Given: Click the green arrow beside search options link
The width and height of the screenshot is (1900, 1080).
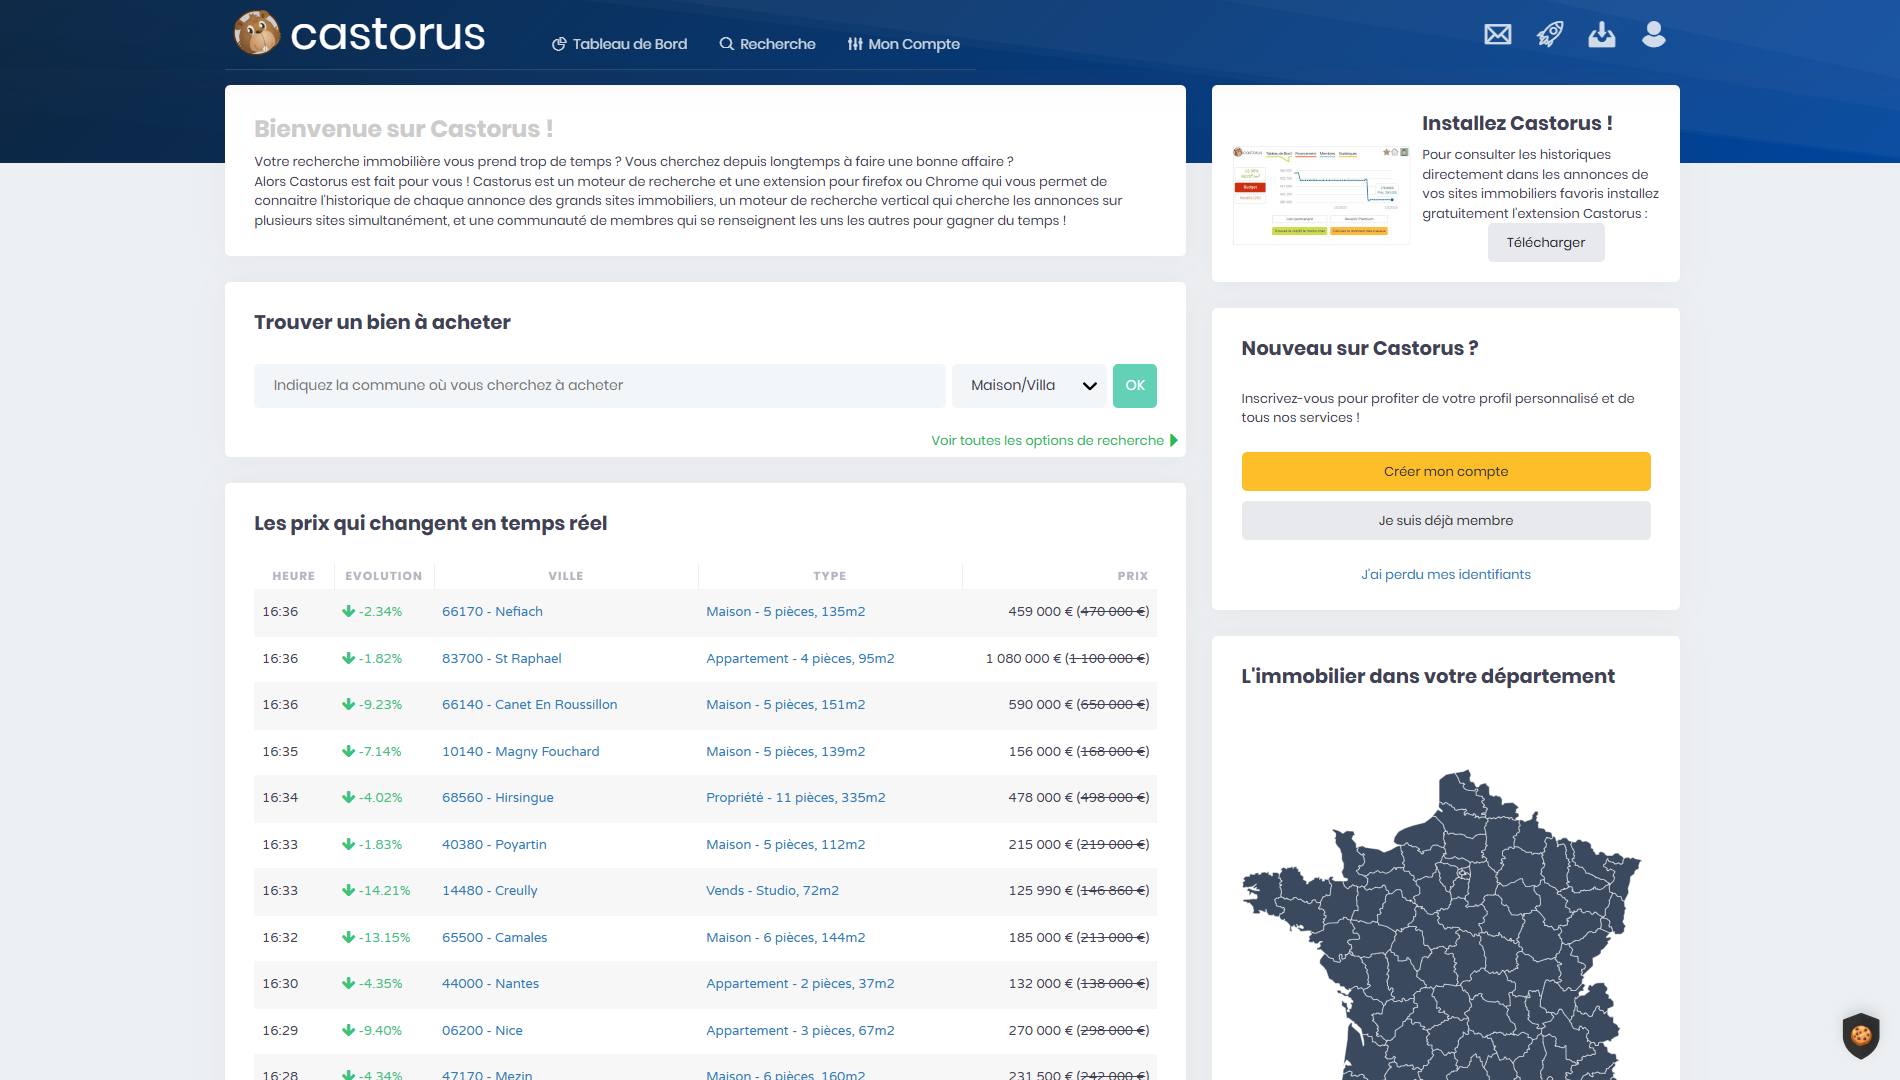Looking at the screenshot, I should tap(1174, 440).
